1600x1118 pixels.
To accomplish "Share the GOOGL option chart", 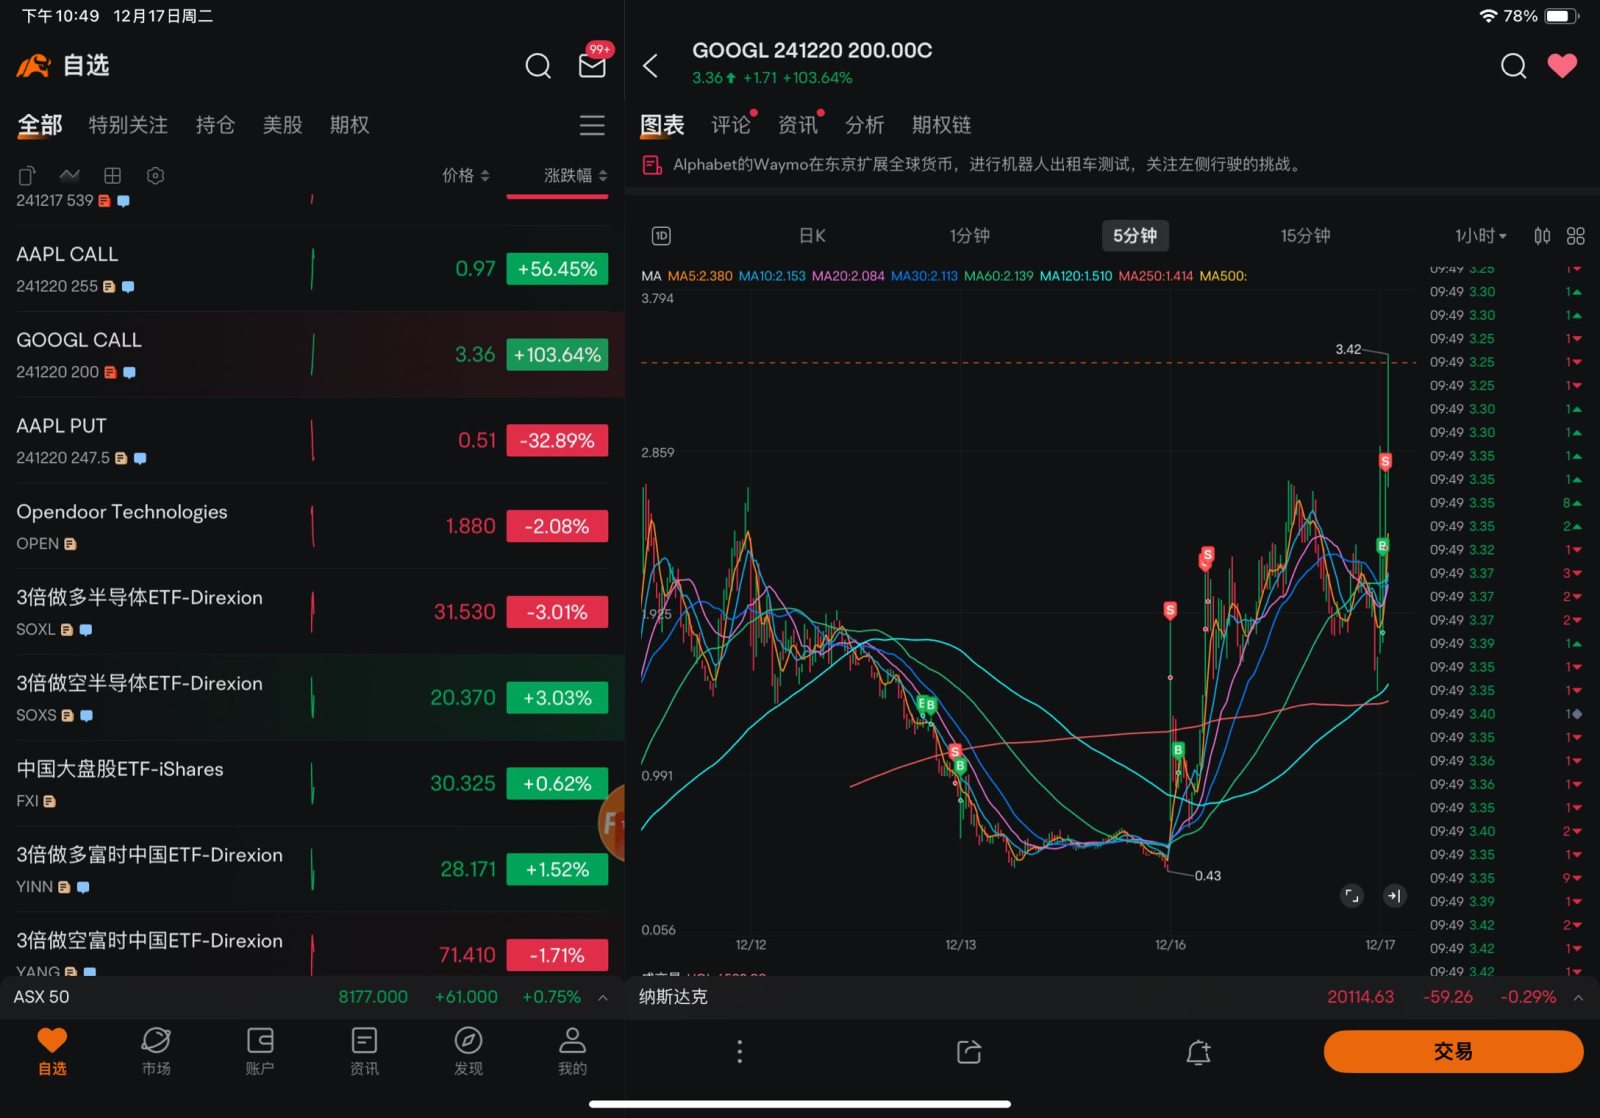I will tap(969, 1051).
